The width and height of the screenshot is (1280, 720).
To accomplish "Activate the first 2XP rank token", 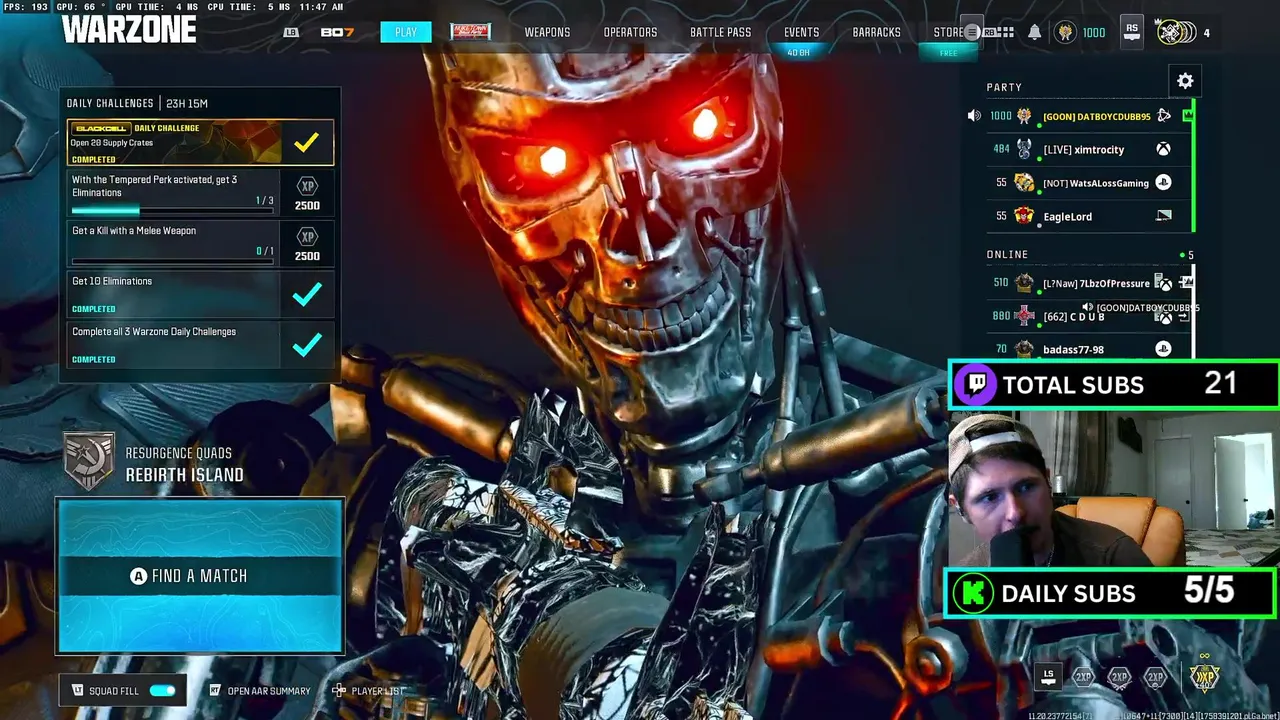I will point(1083,677).
